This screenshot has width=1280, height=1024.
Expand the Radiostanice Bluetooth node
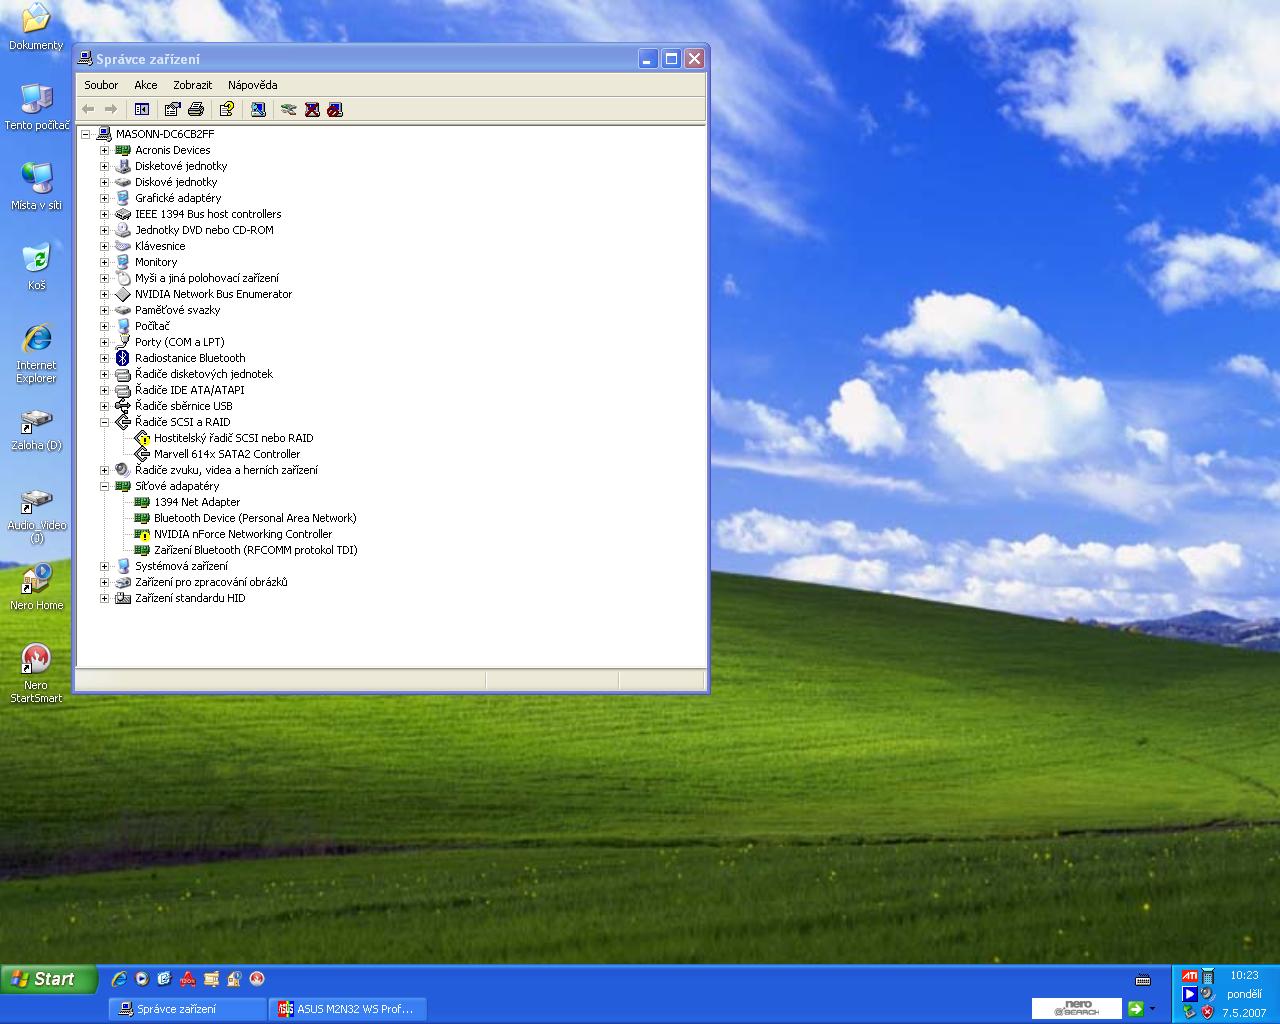(104, 358)
